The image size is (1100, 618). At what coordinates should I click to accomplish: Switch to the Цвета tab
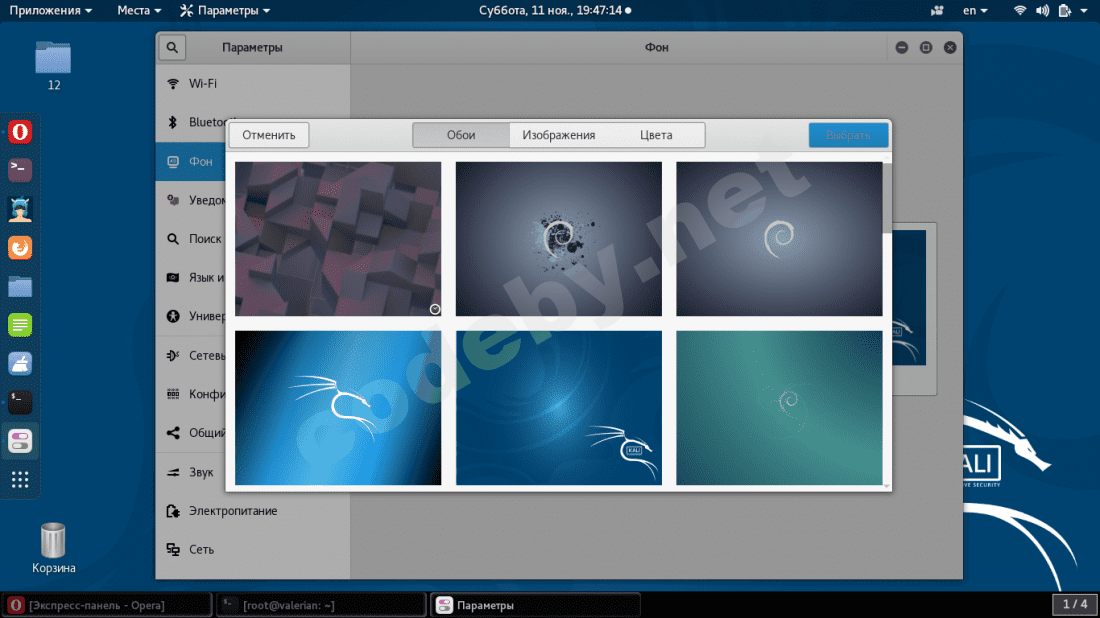(656, 135)
